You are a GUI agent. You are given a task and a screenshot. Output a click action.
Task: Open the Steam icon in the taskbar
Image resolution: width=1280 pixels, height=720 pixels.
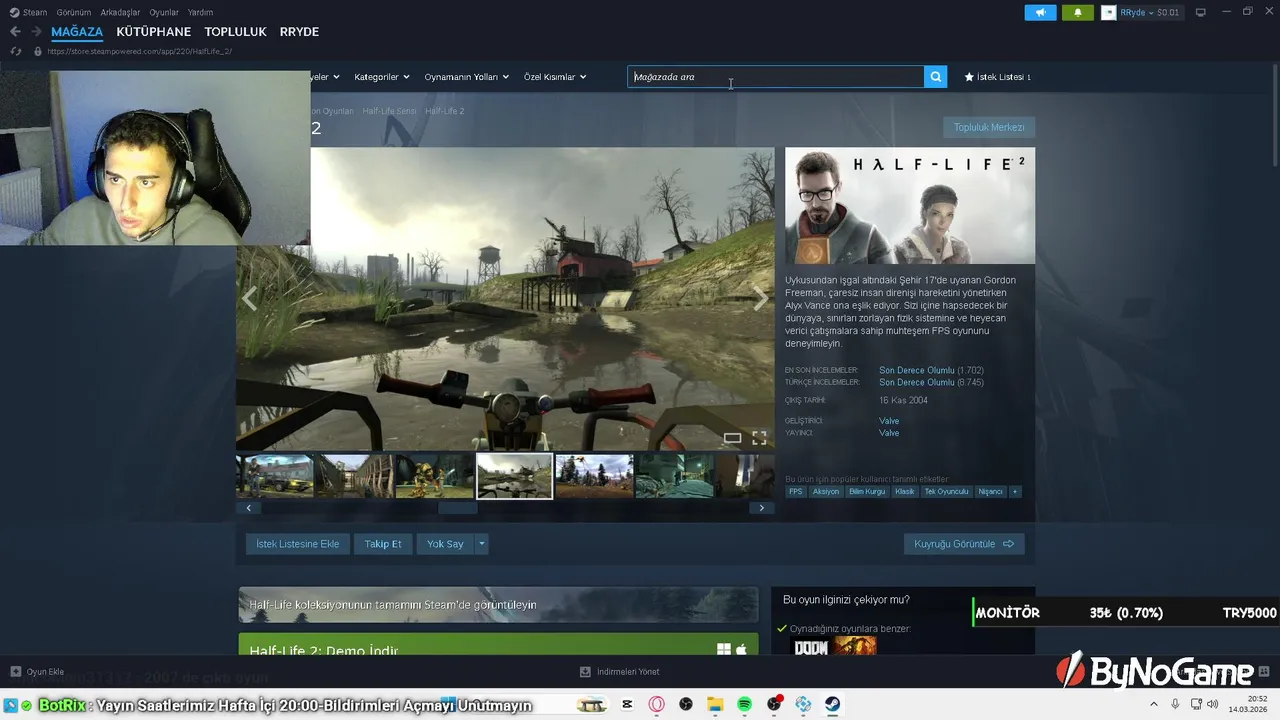tap(832, 704)
